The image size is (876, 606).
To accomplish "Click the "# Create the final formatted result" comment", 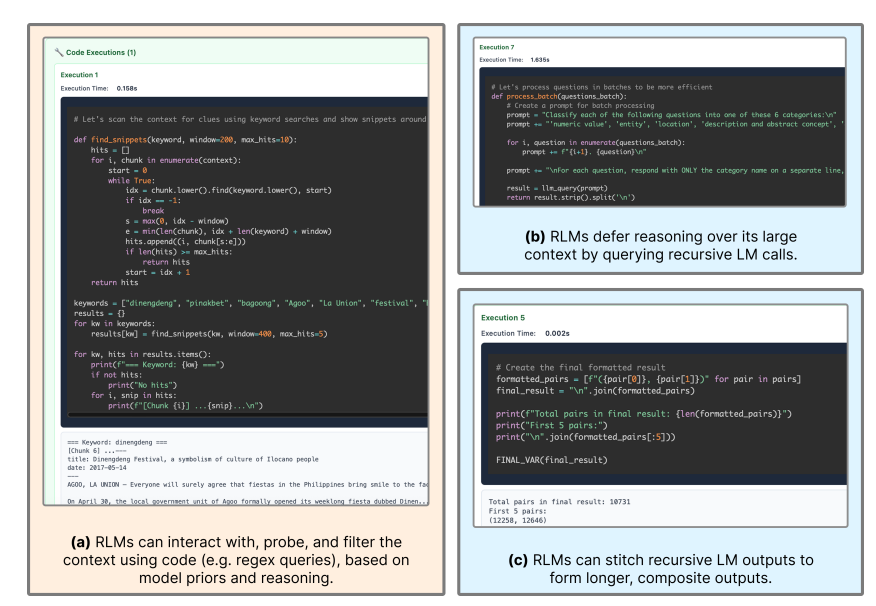I will point(580,368).
